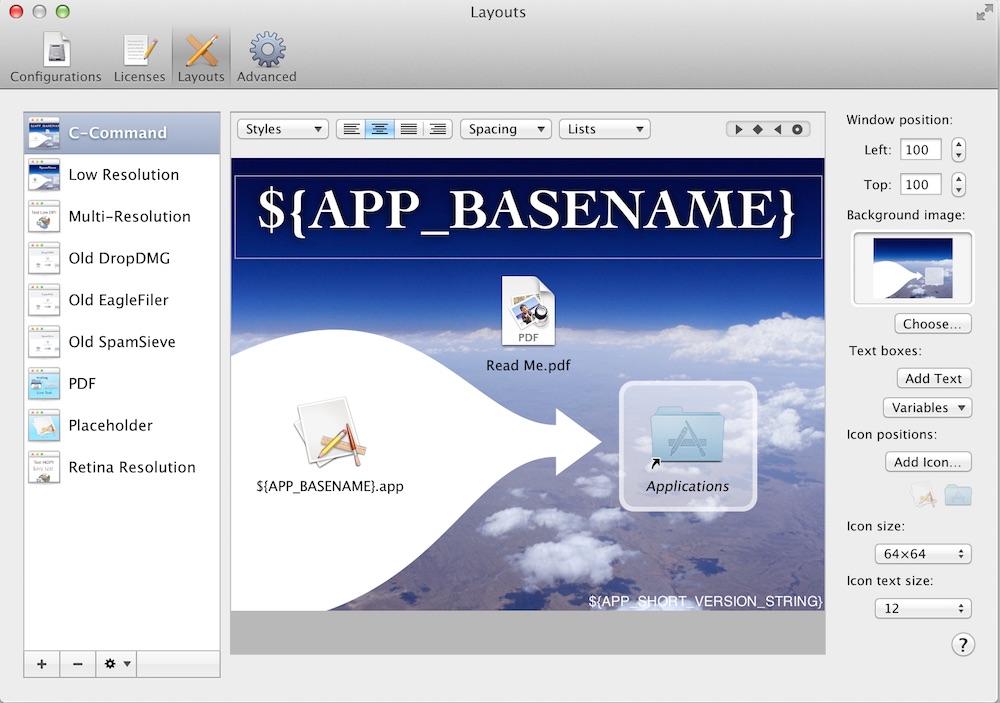Click the Add Text button
The height and width of the screenshot is (703, 1000).
[x=933, y=379]
